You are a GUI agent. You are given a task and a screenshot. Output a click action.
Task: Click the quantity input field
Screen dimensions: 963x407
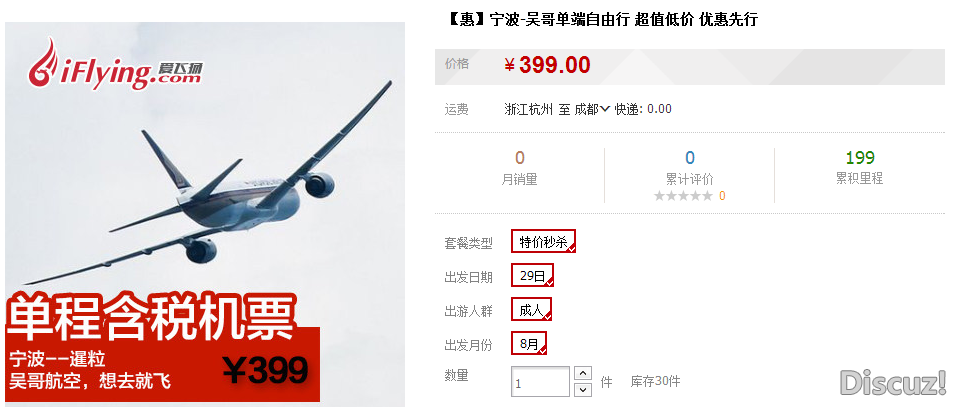click(x=540, y=382)
